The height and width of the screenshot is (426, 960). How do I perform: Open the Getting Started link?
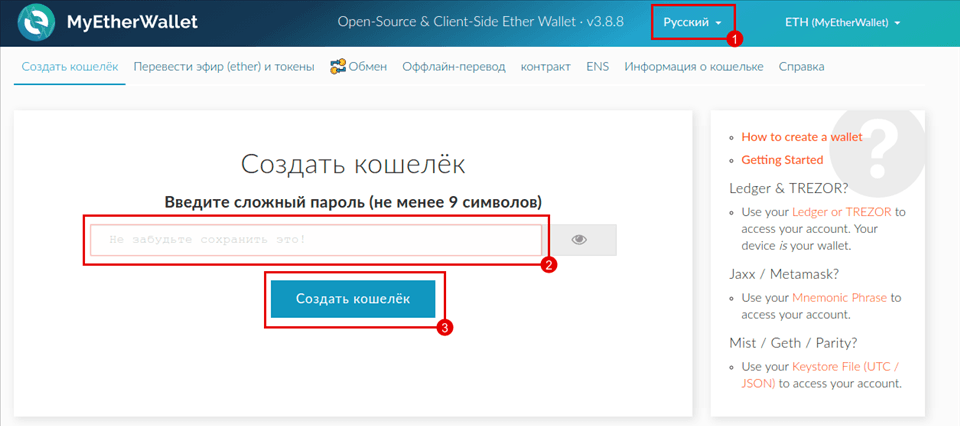[782, 160]
